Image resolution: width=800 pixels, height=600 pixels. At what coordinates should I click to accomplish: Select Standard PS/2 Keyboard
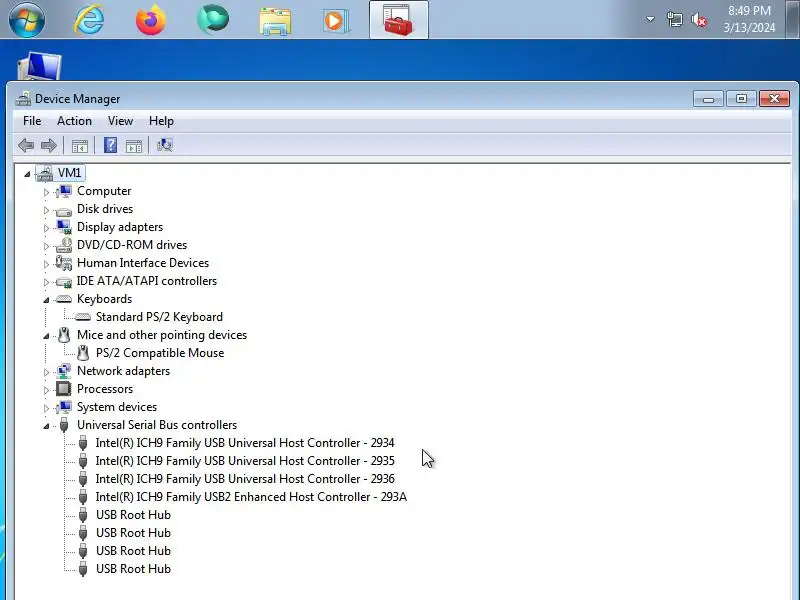coord(159,317)
